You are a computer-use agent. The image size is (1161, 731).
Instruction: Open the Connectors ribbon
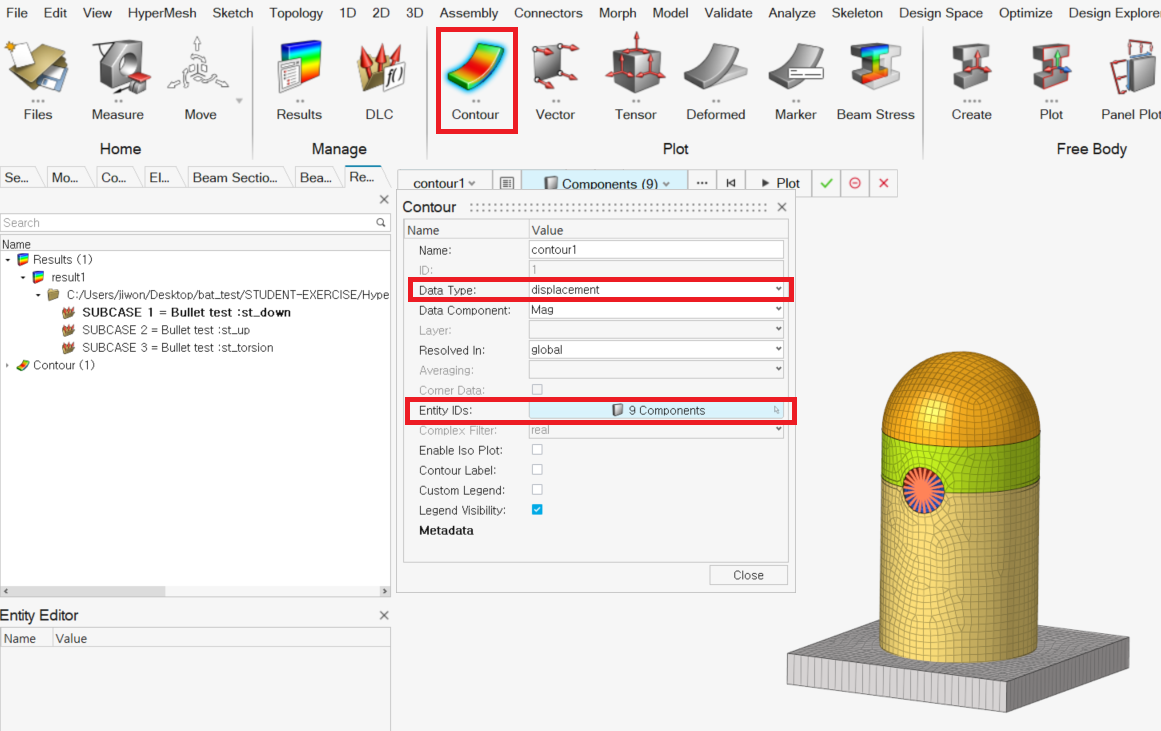[548, 13]
